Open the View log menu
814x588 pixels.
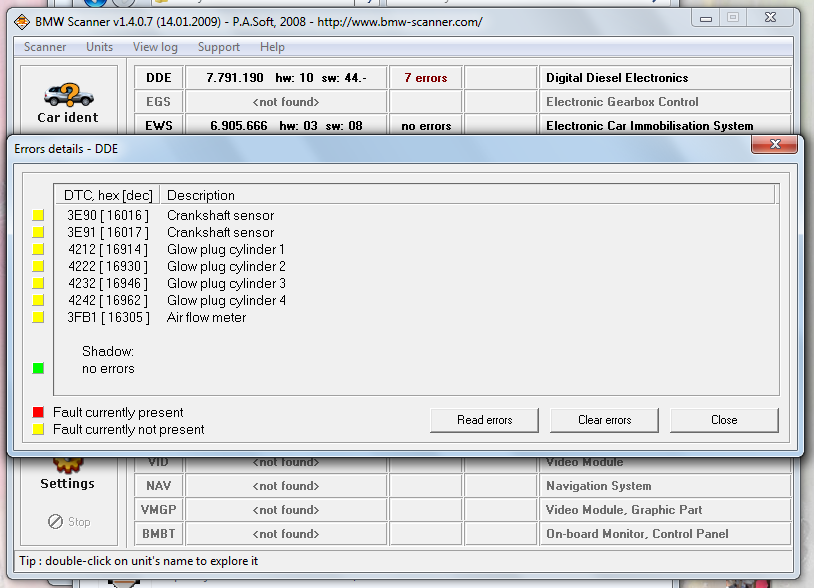click(155, 47)
